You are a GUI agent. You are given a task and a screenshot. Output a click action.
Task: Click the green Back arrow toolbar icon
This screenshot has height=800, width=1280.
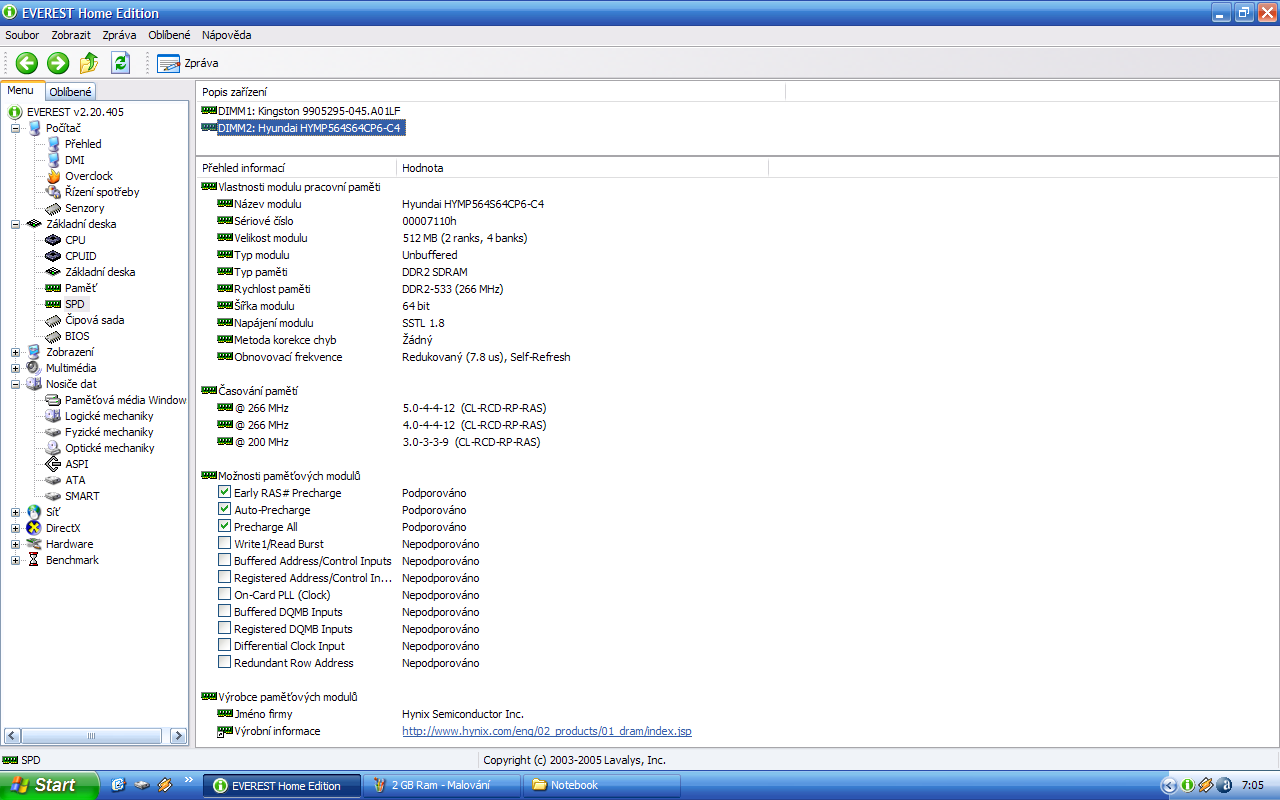pos(27,63)
